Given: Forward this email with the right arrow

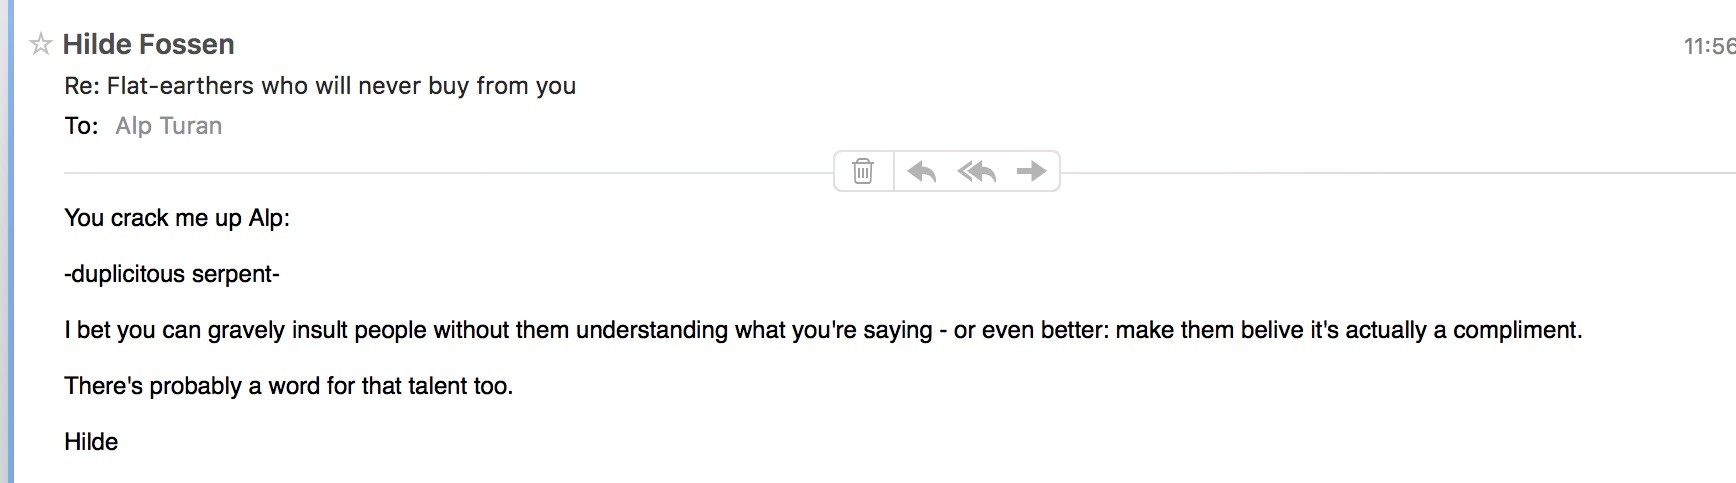Looking at the screenshot, I should tap(1031, 171).
